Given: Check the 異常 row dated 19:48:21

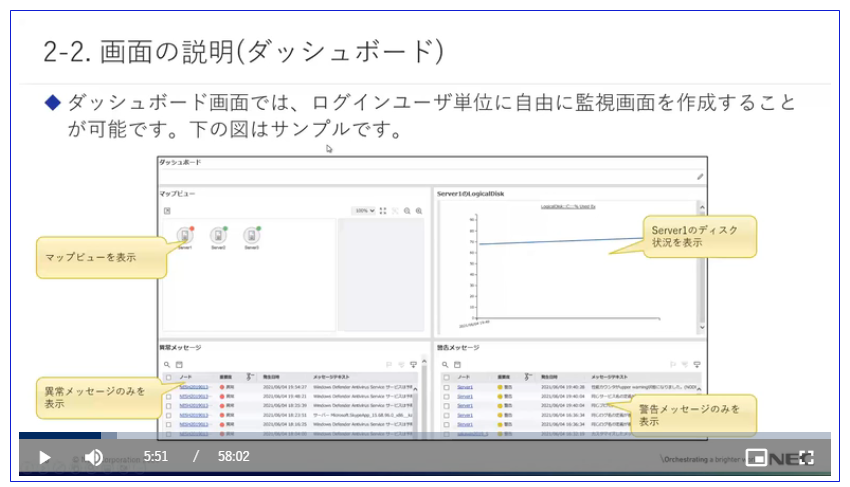Looking at the screenshot, I should pyautogui.click(x=169, y=397).
